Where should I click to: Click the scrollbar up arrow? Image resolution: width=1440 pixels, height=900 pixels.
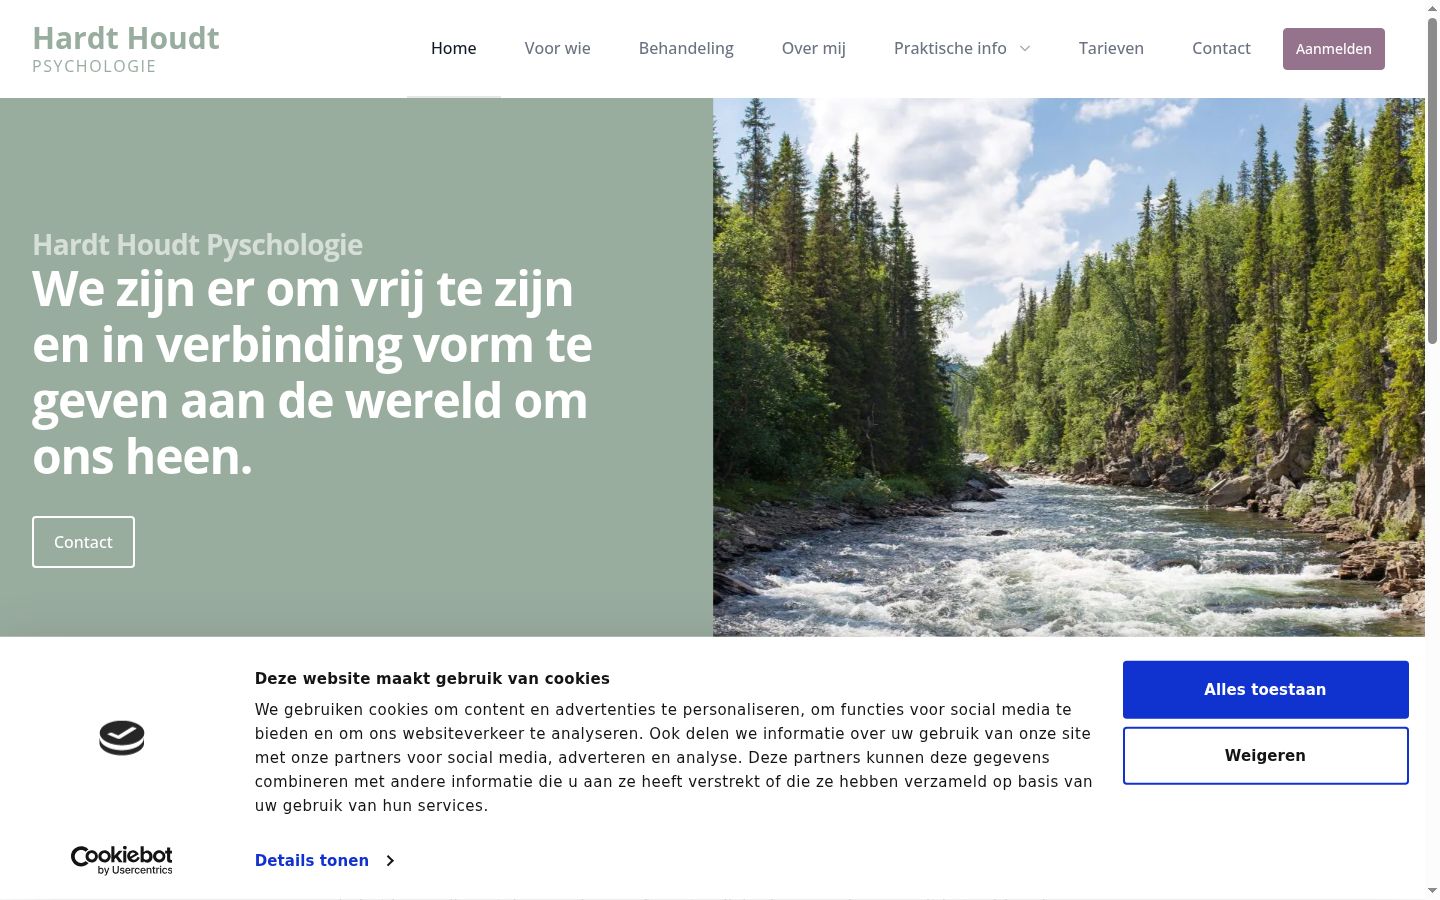point(1432,8)
